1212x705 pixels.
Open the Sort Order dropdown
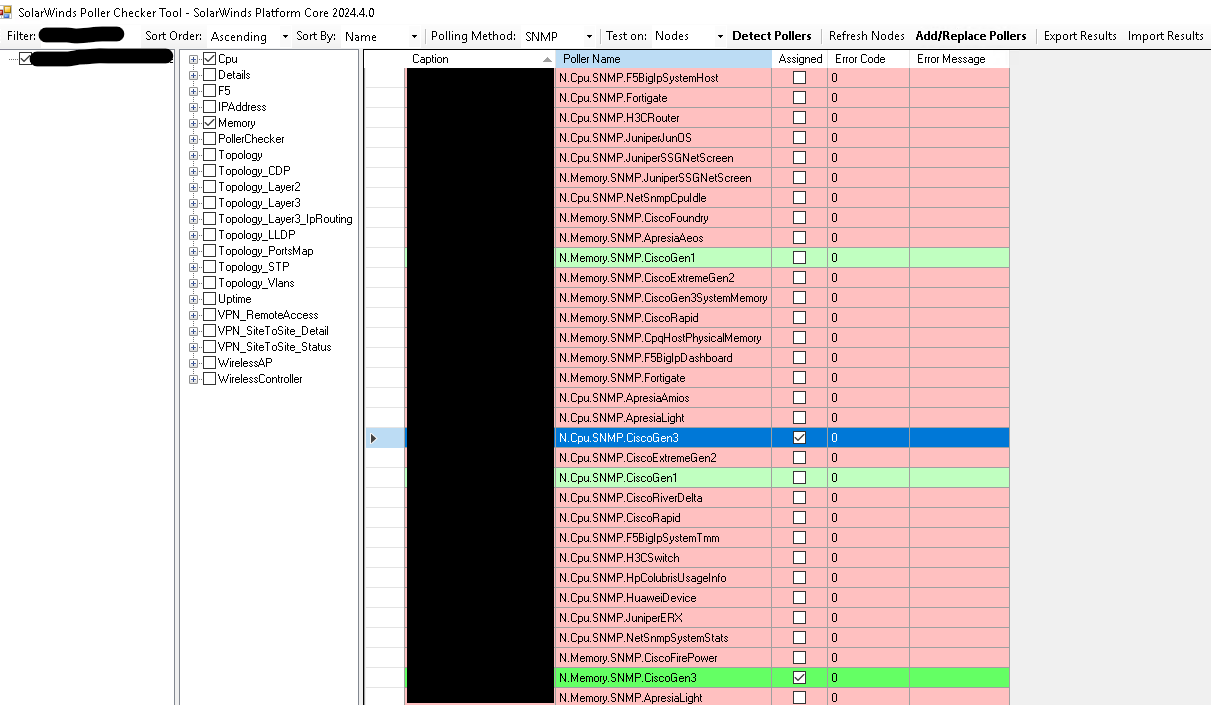pyautogui.click(x=249, y=36)
